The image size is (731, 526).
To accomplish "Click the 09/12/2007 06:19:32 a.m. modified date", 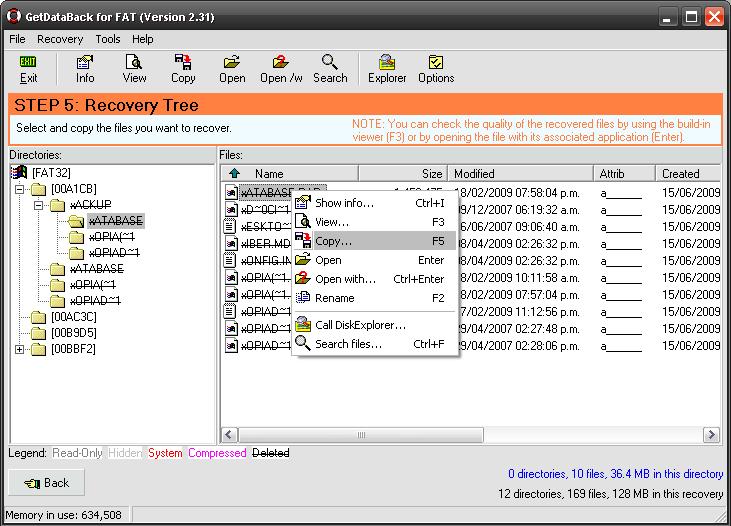I will click(517, 210).
